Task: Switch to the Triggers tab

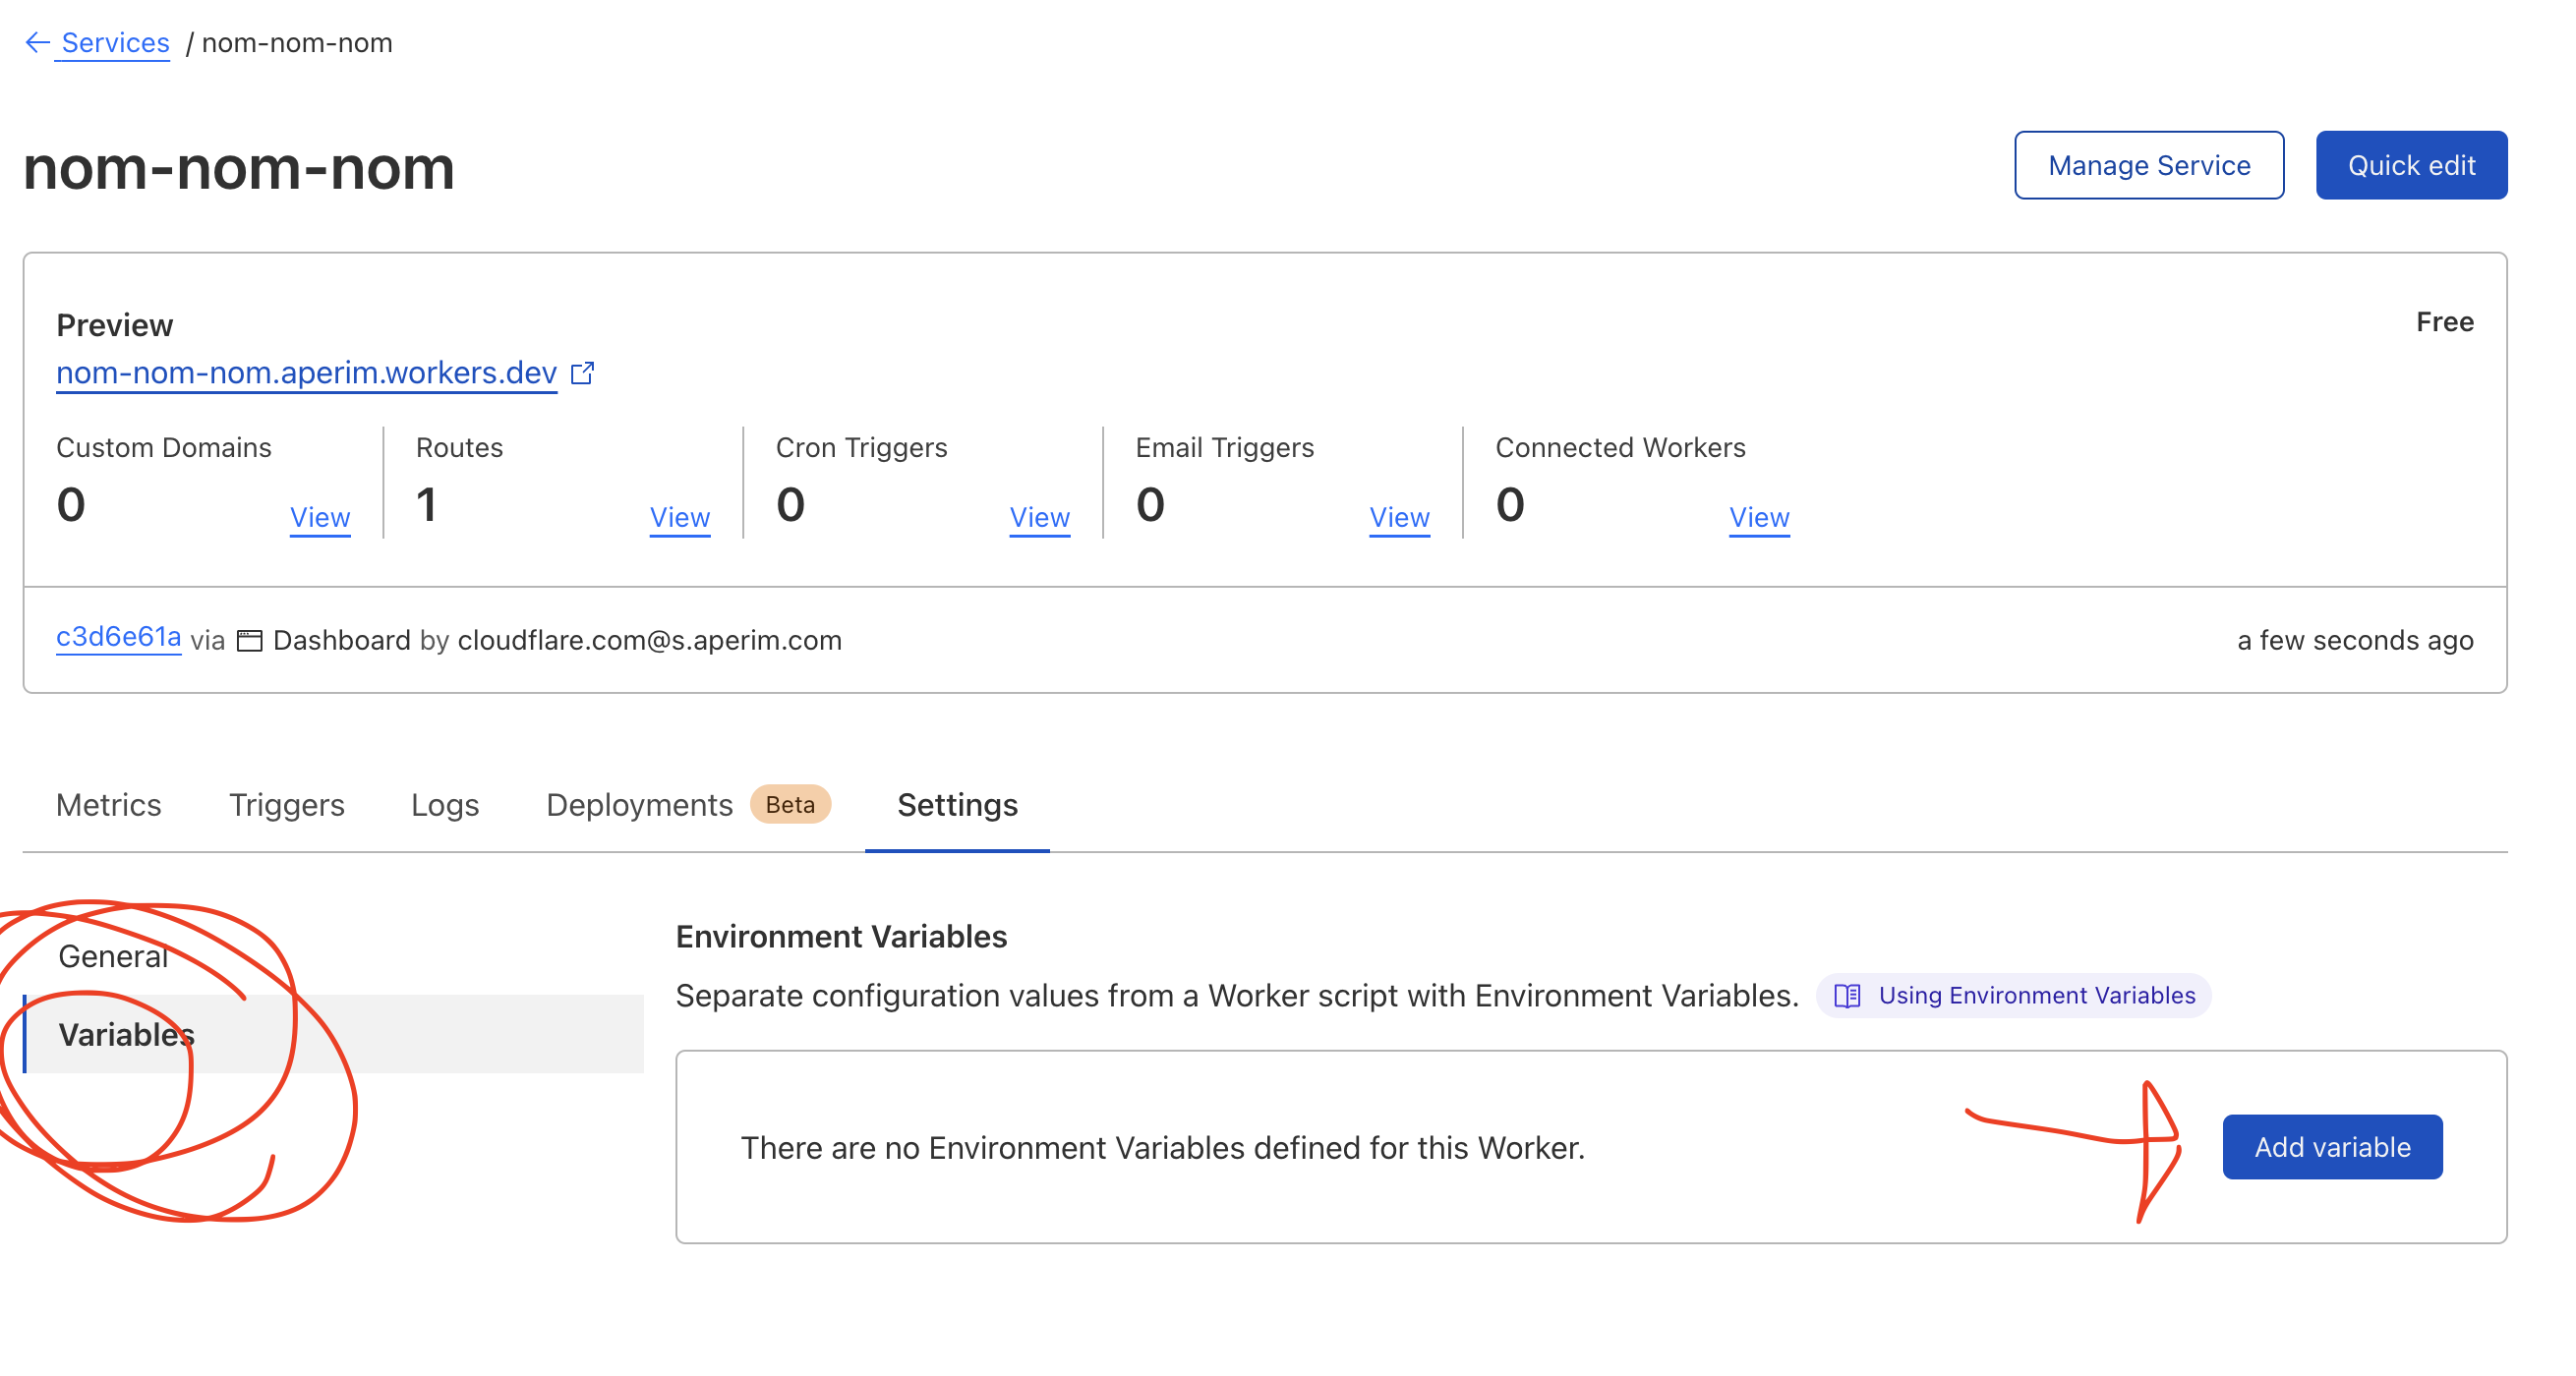Action: coord(286,805)
